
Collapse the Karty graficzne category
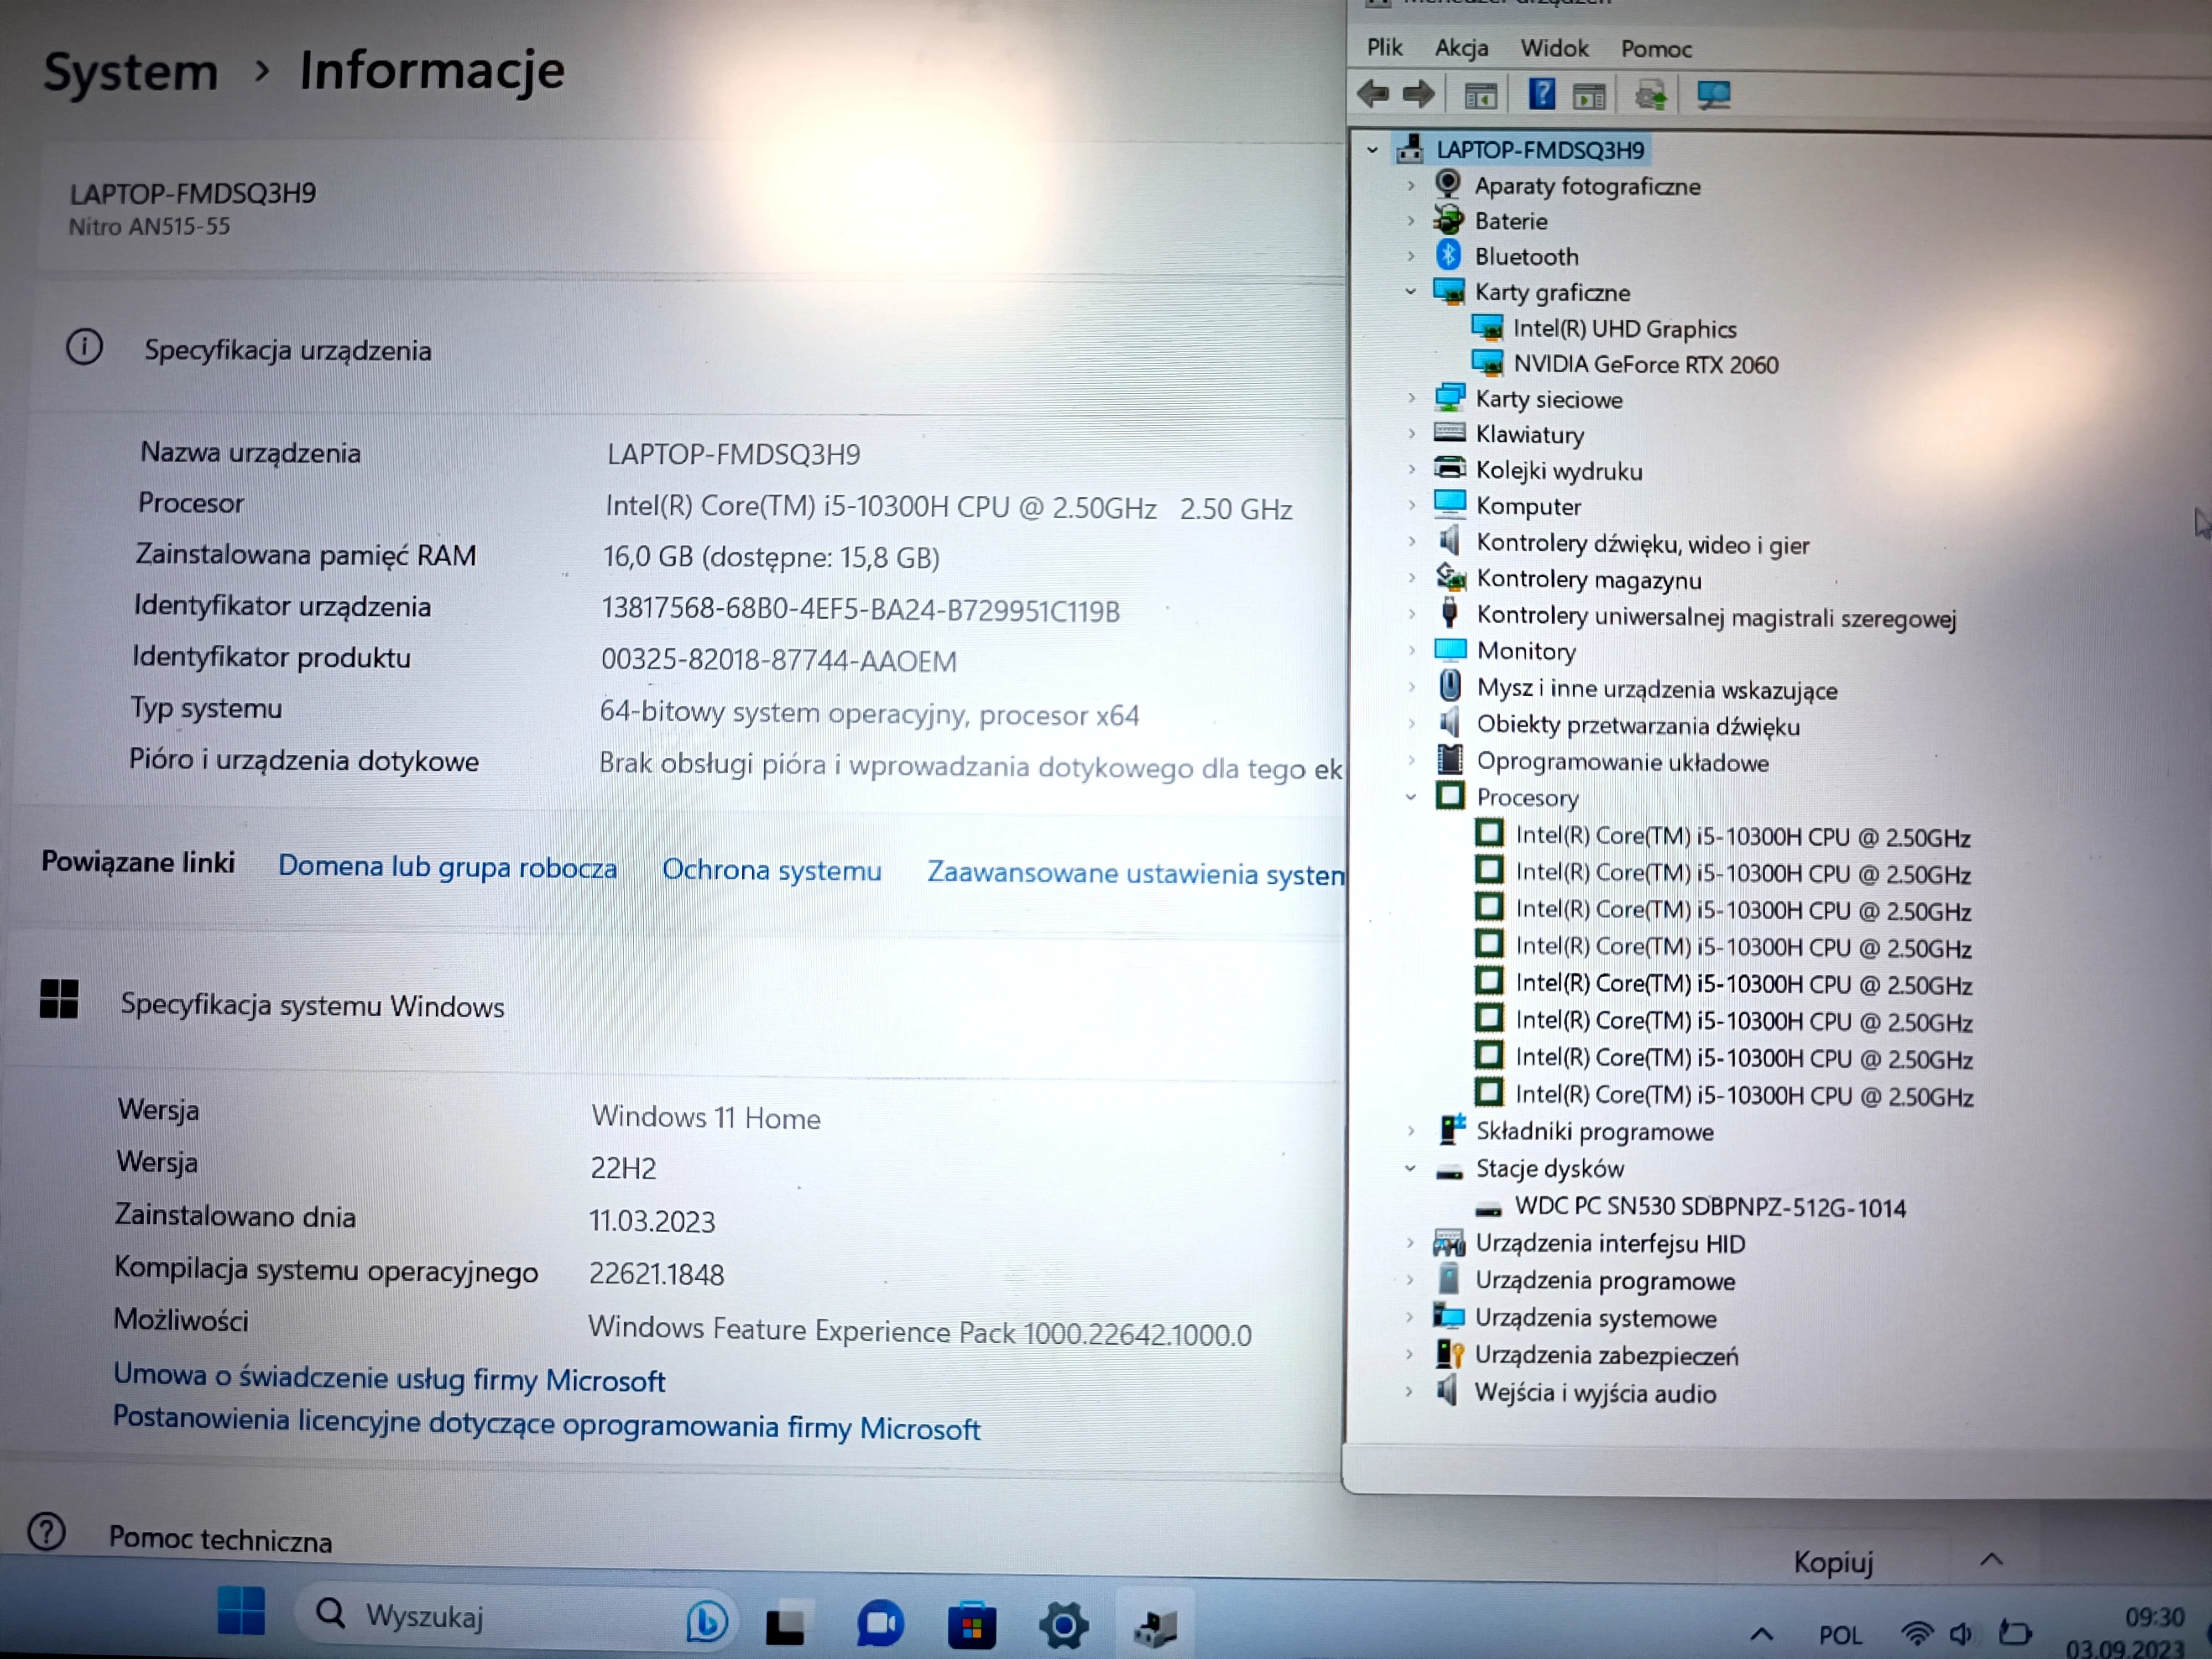coord(1411,291)
